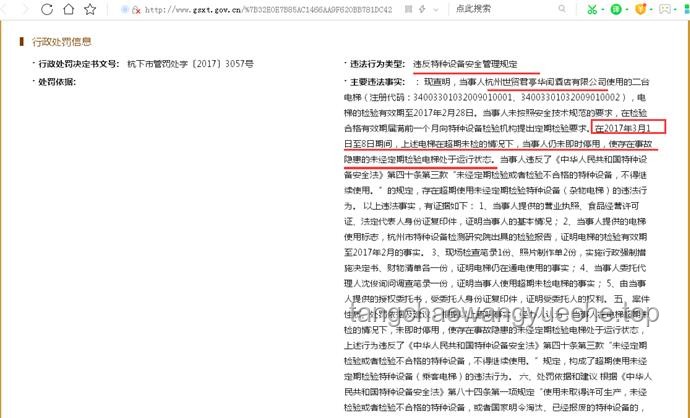
Task: Click the 违法行为类型 label
Action: (377, 64)
